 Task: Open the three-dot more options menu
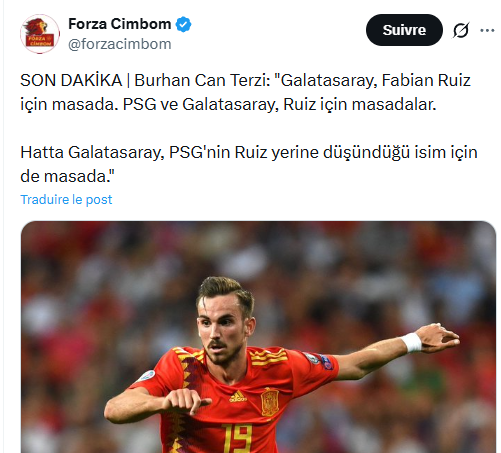[x=487, y=30]
